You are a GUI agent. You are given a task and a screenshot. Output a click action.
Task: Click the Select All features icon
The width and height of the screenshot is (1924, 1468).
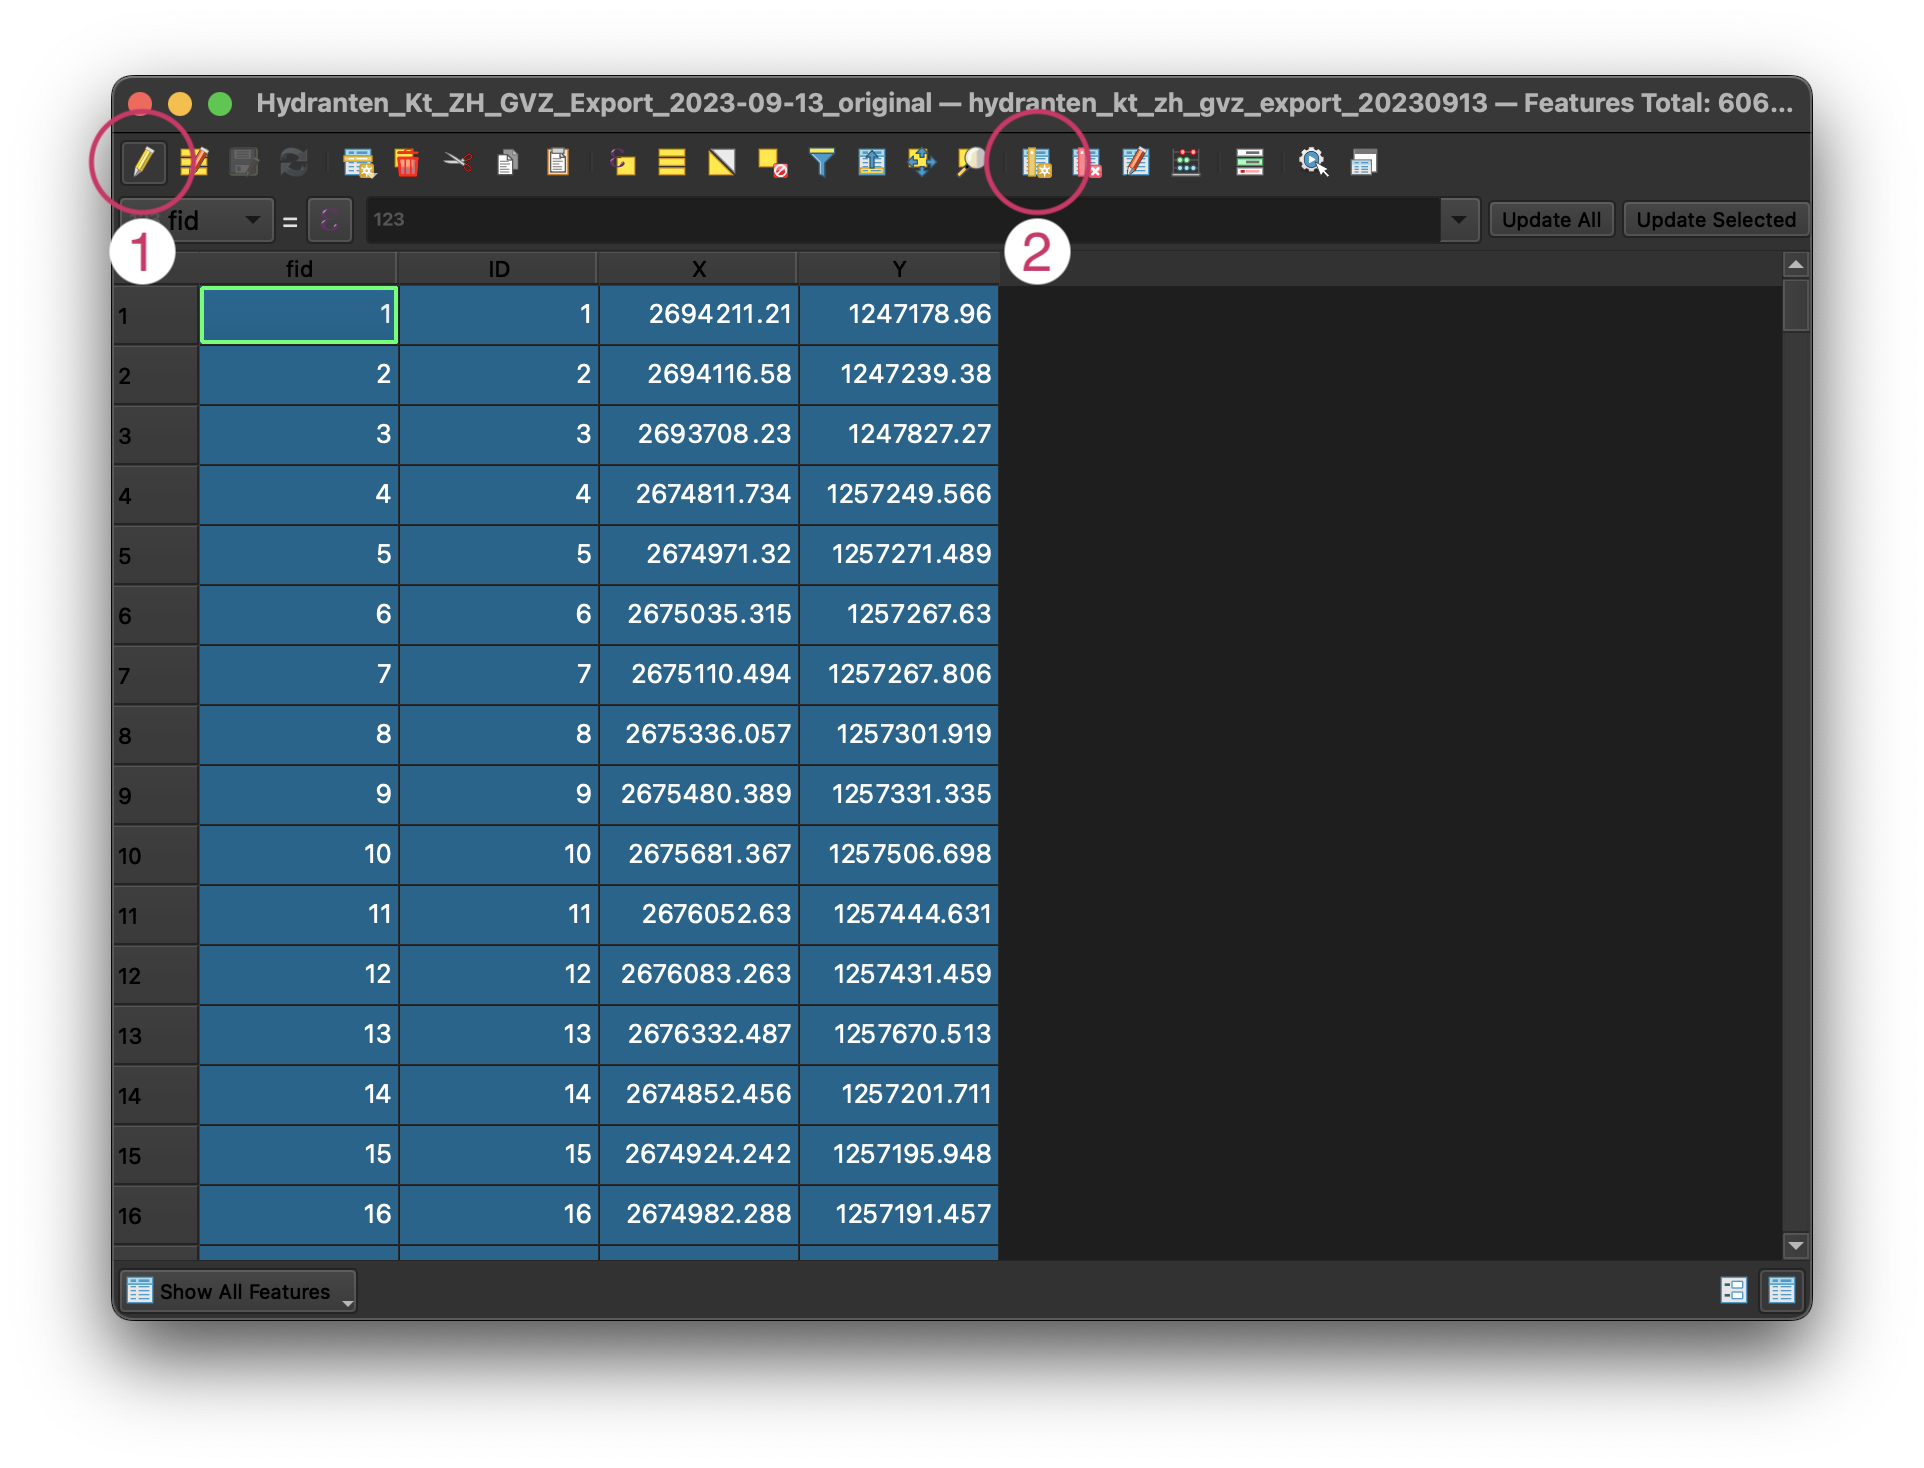click(x=672, y=162)
